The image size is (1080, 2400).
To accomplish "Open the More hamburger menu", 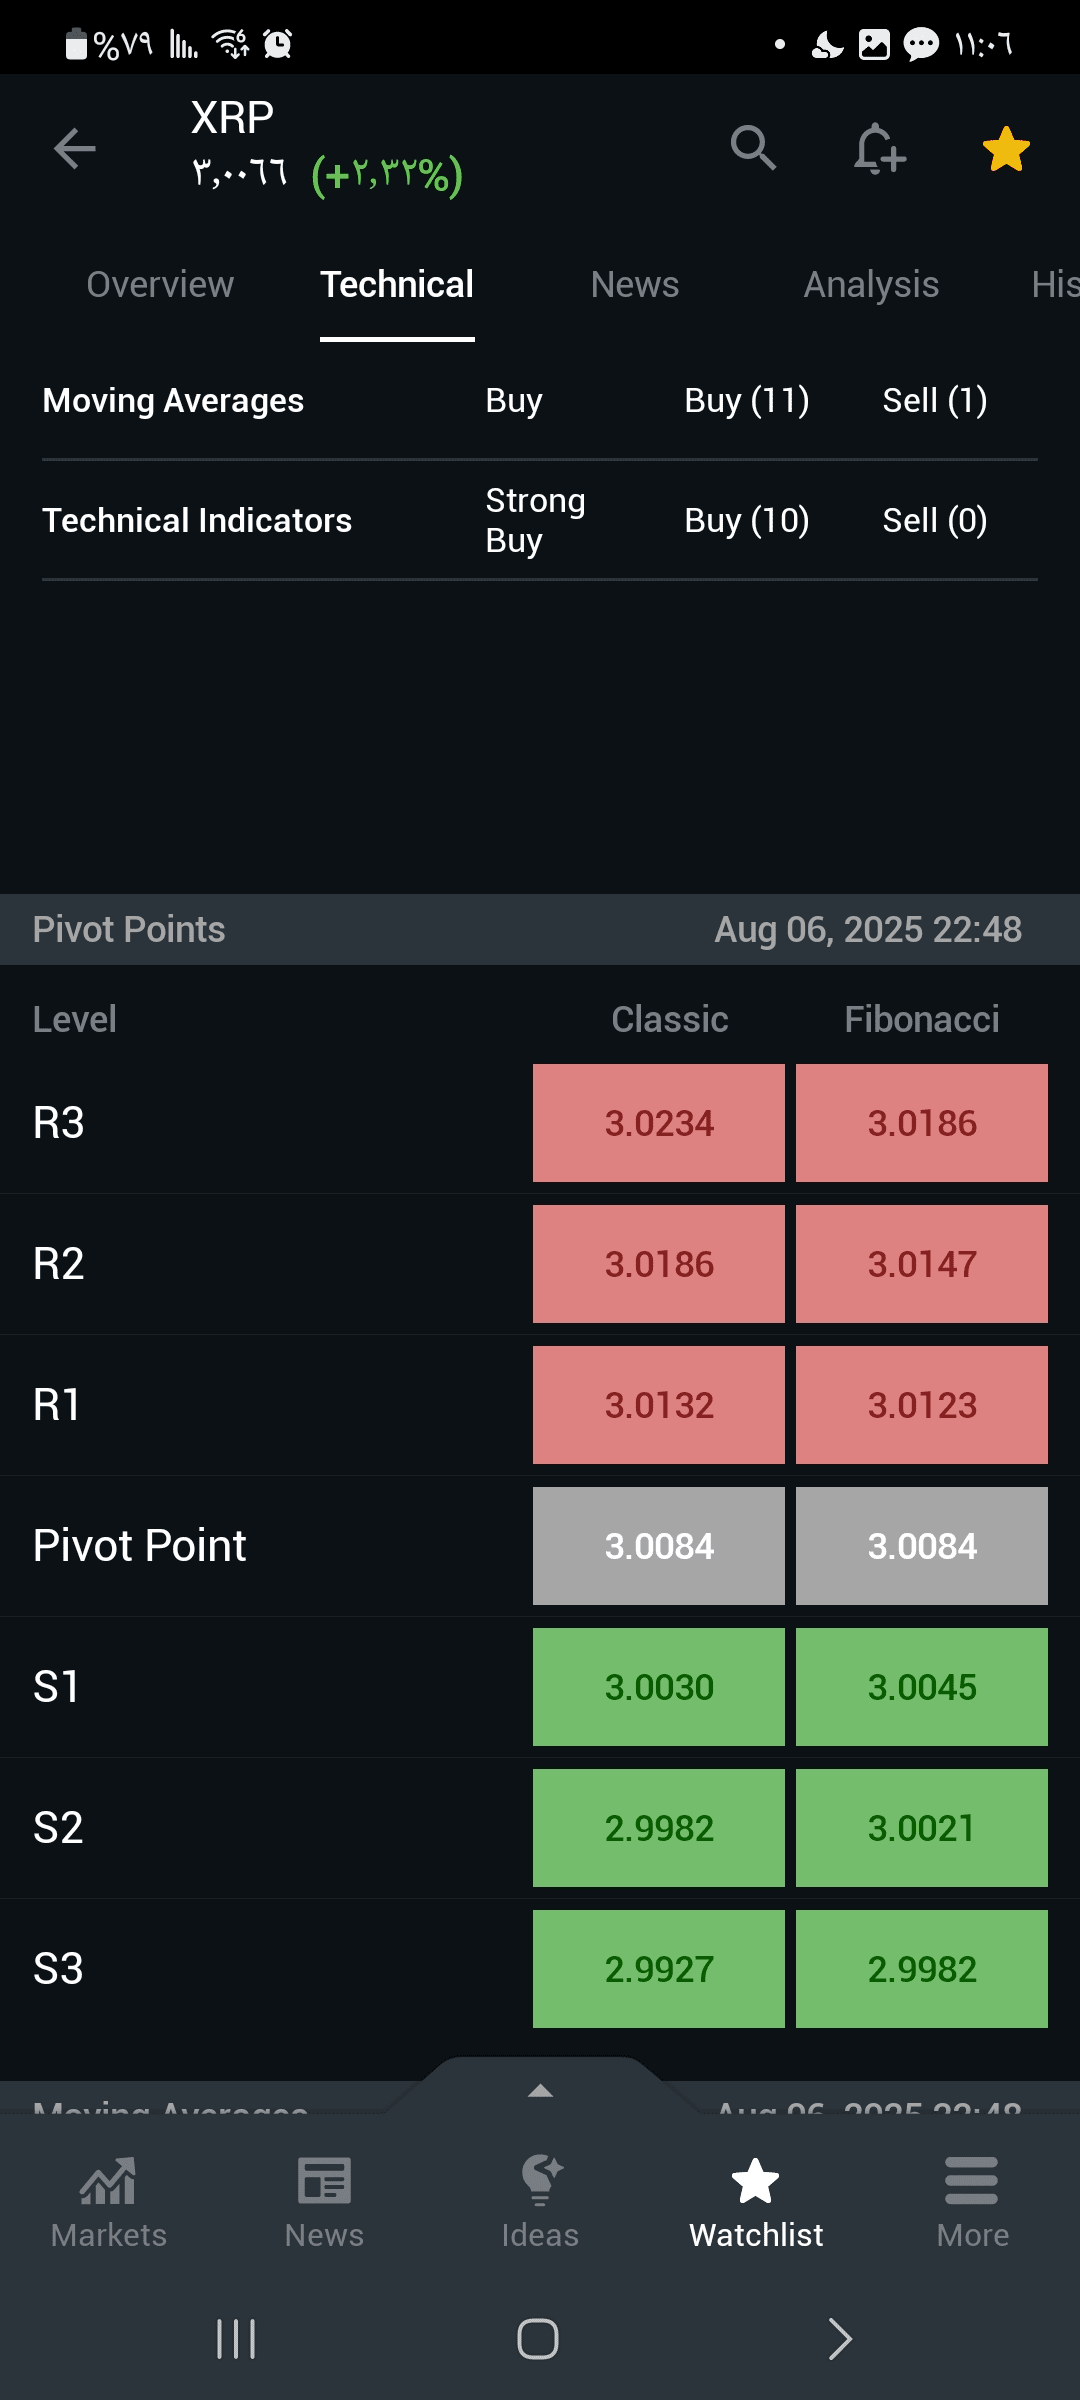I will (x=972, y=2180).
